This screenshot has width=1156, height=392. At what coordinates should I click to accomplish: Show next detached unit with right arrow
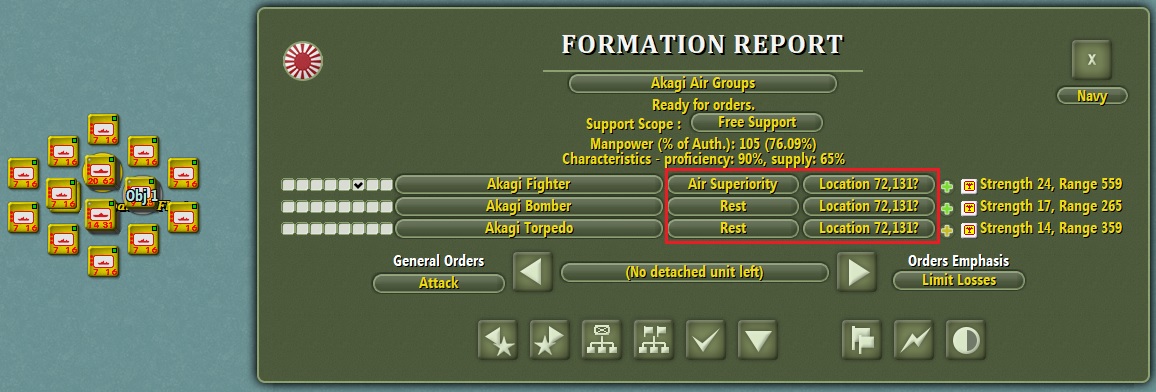857,272
